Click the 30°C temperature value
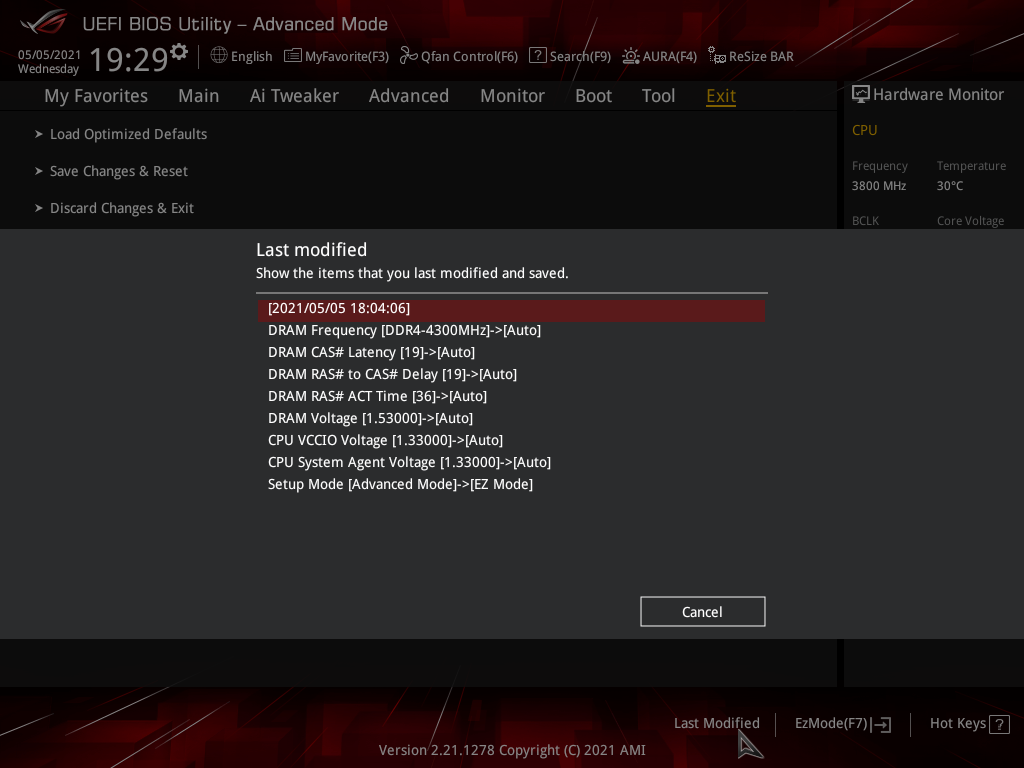The width and height of the screenshot is (1024, 768). (x=950, y=186)
